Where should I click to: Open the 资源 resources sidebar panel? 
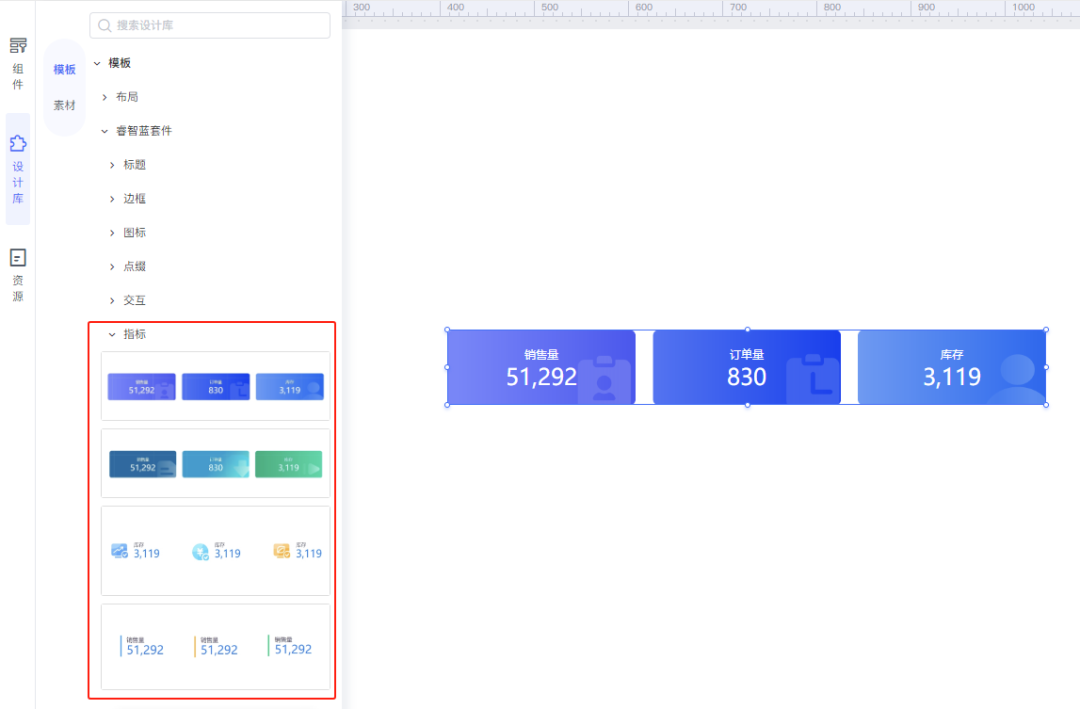click(18, 275)
